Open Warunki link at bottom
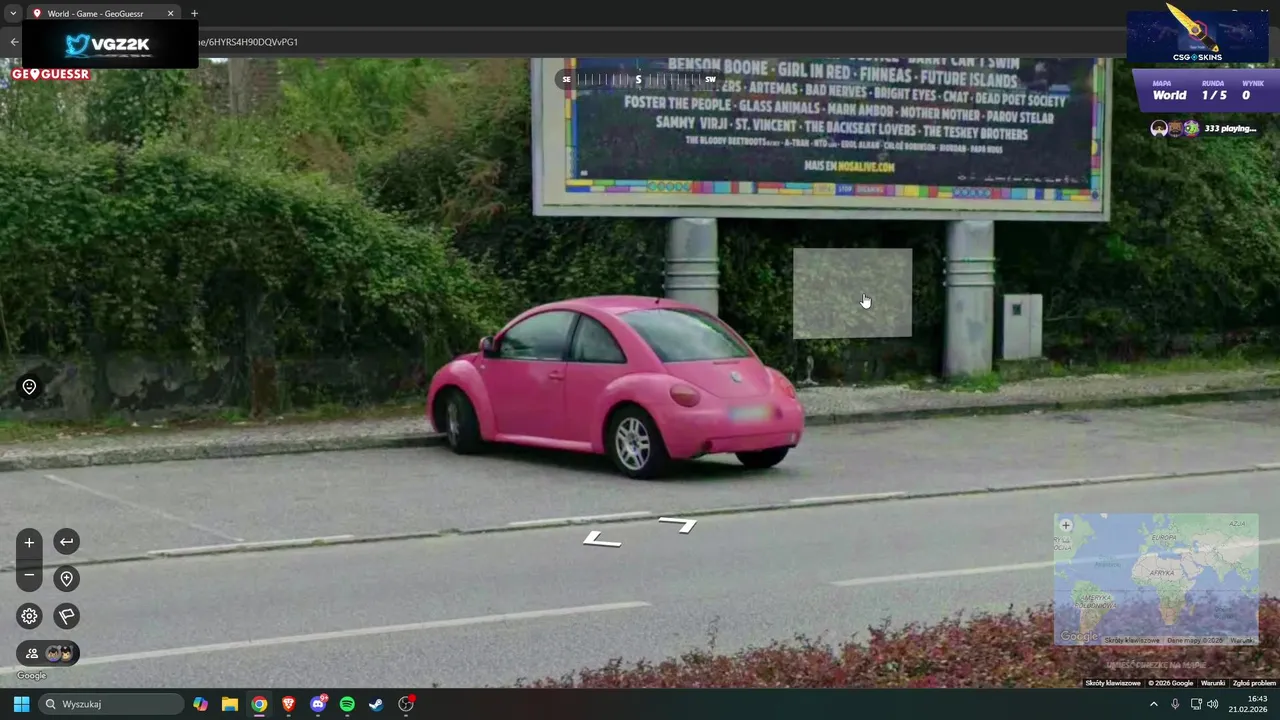 point(1212,683)
